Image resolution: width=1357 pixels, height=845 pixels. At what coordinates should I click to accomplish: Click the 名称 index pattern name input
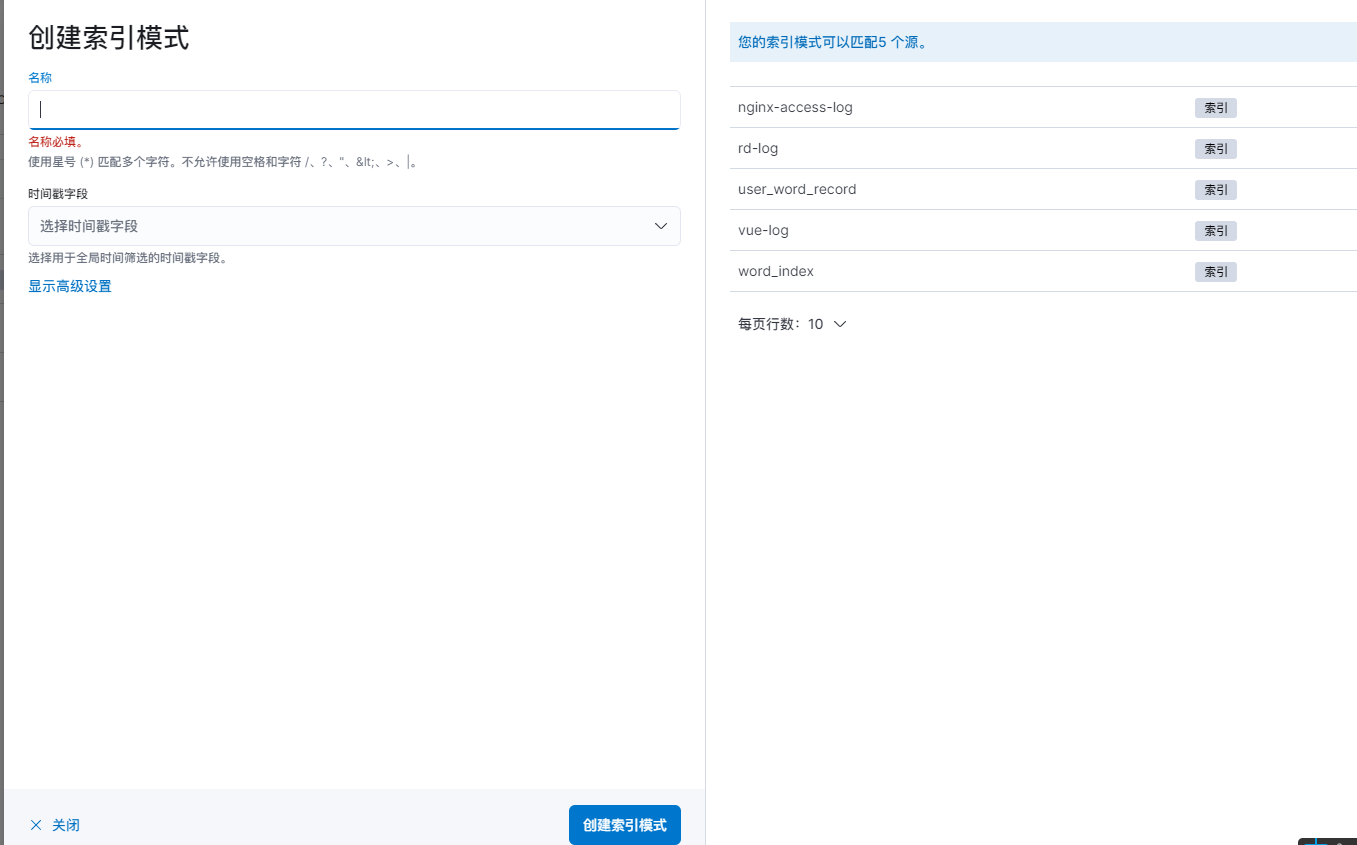(354, 110)
